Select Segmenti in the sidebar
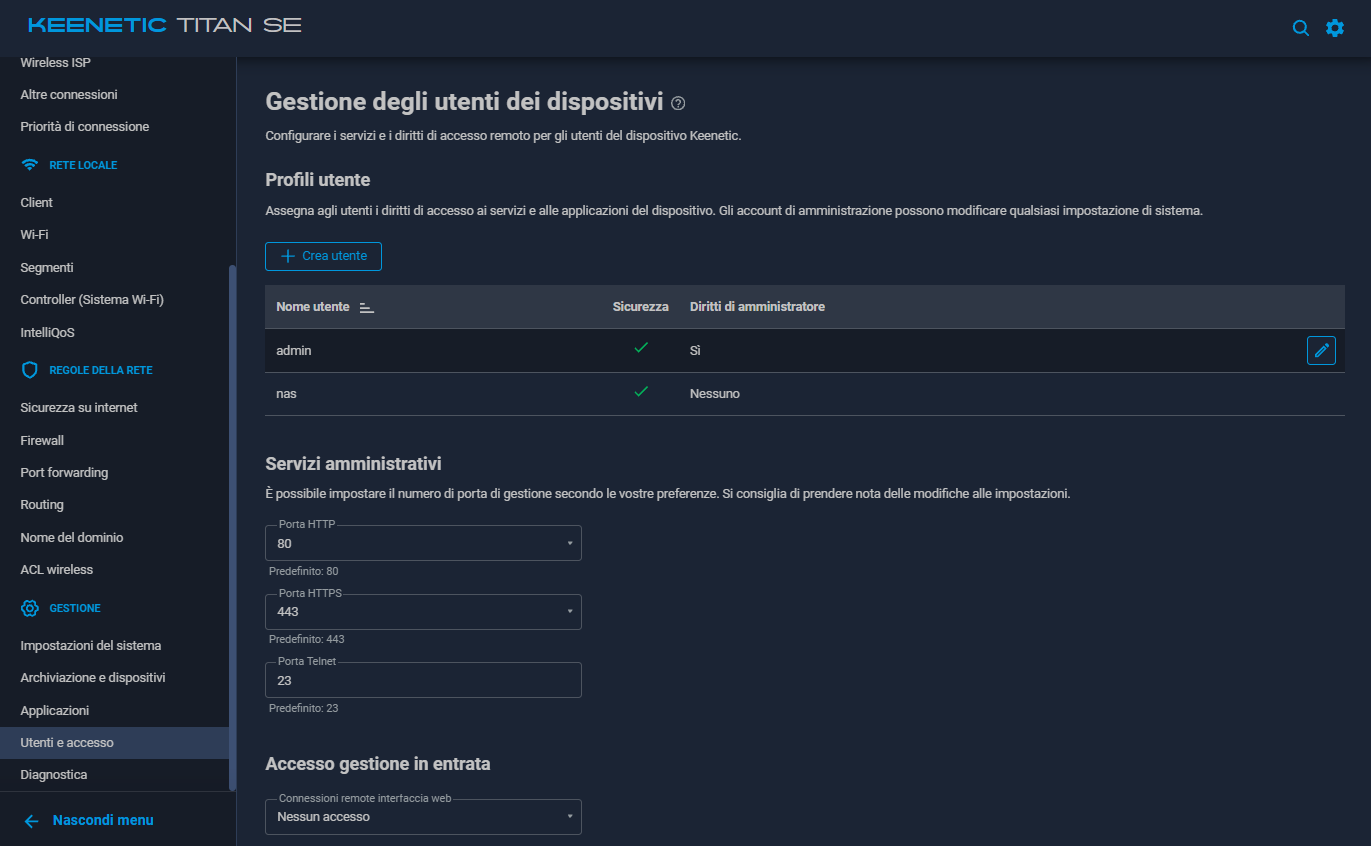This screenshot has height=846, width=1371. (x=47, y=268)
